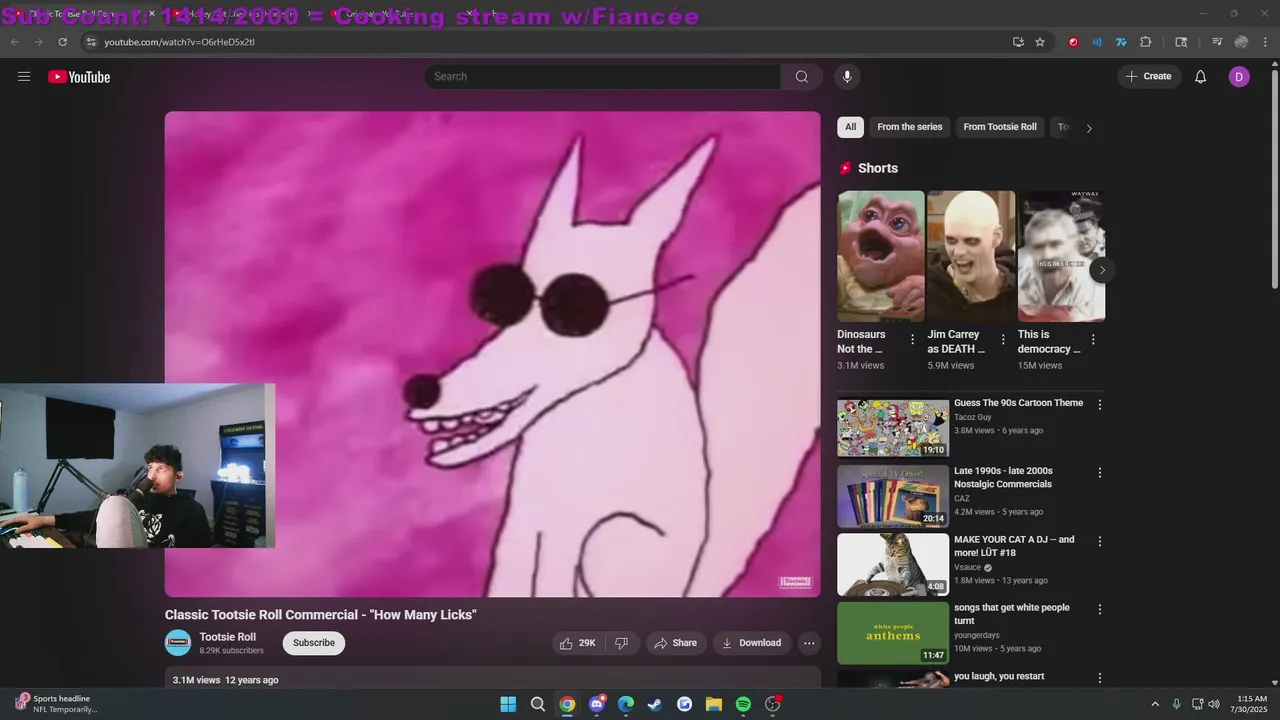Open more actions menu beside Download
Image resolution: width=1280 pixels, height=720 pixels.
tap(809, 643)
